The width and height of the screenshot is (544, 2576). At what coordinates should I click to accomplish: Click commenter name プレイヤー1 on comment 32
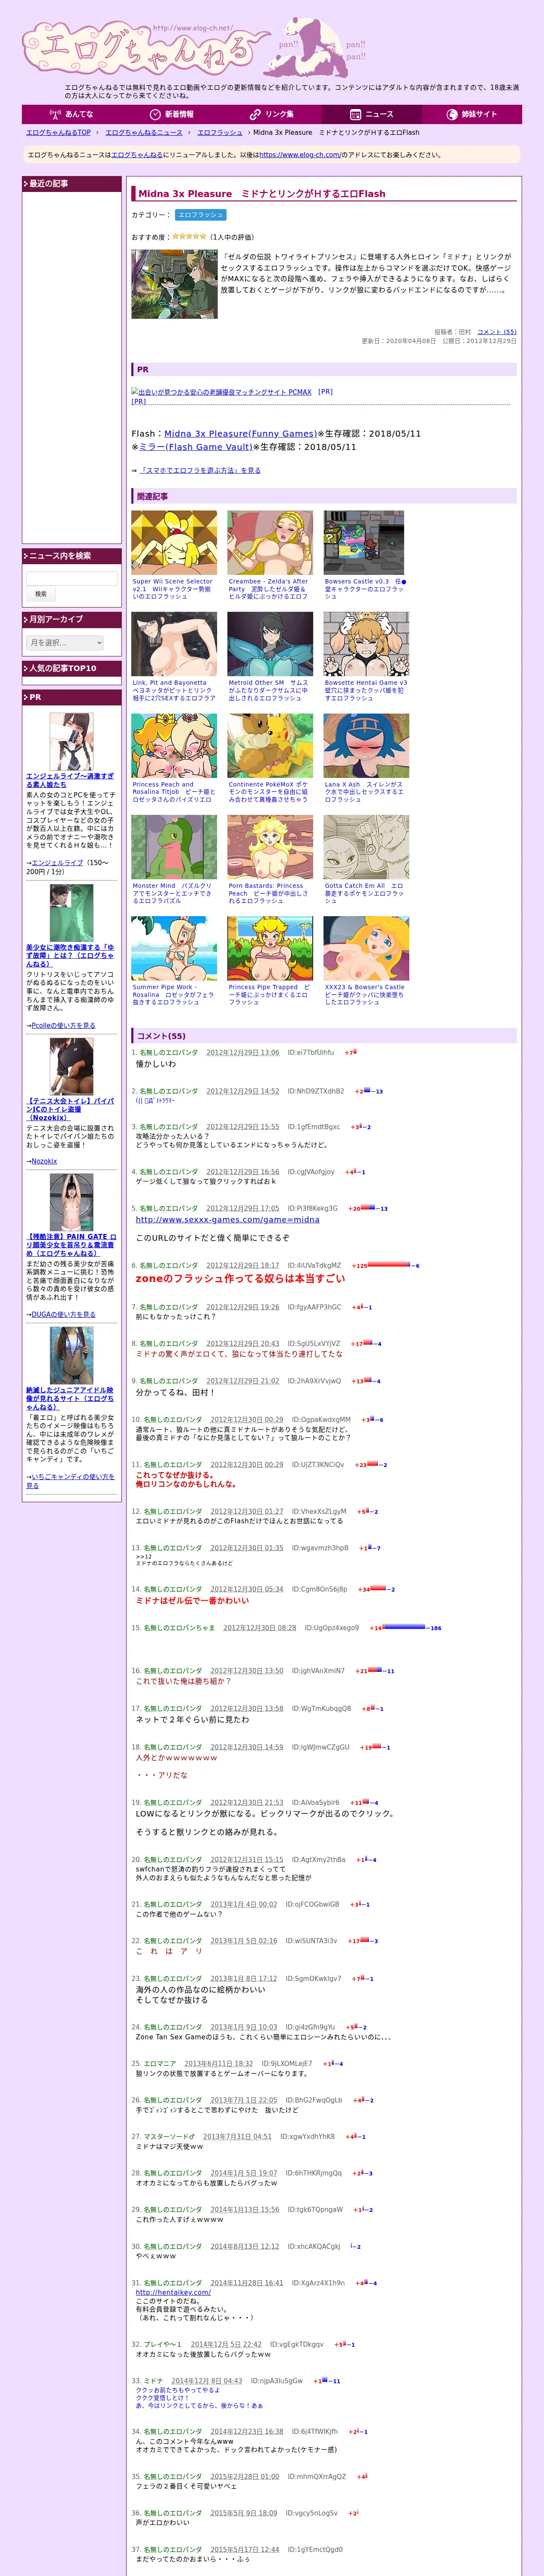(163, 2344)
